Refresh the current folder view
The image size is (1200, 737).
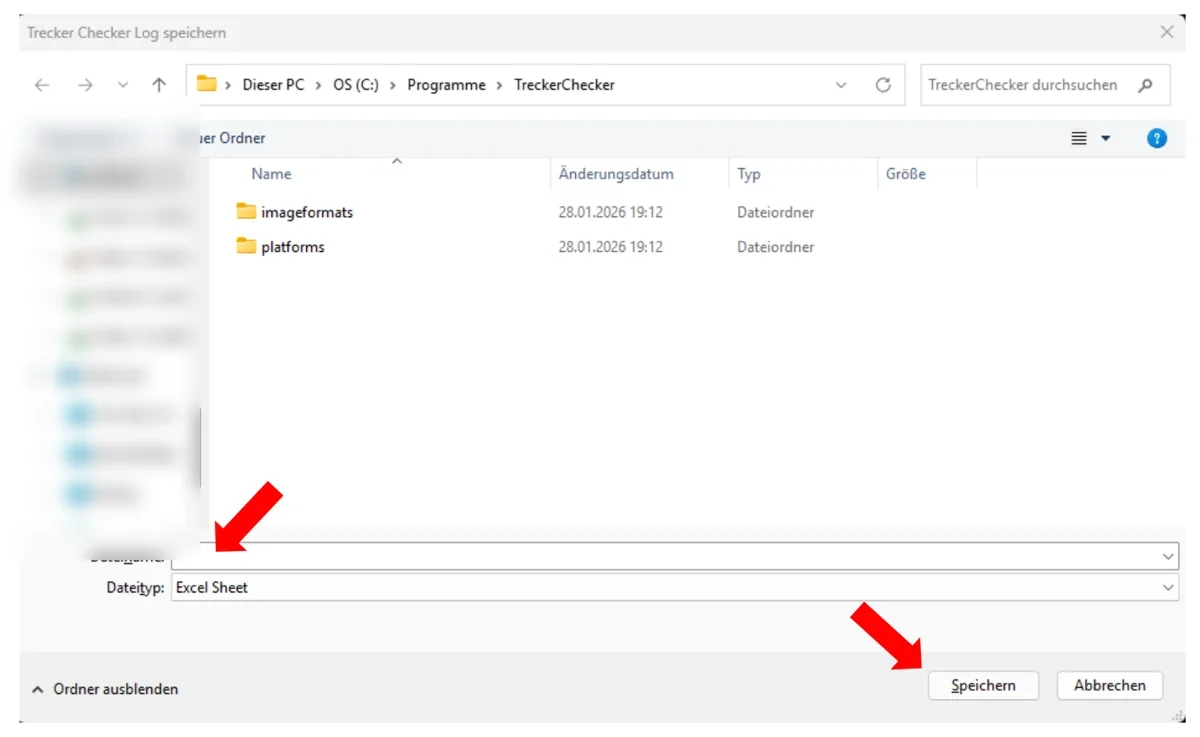883,85
